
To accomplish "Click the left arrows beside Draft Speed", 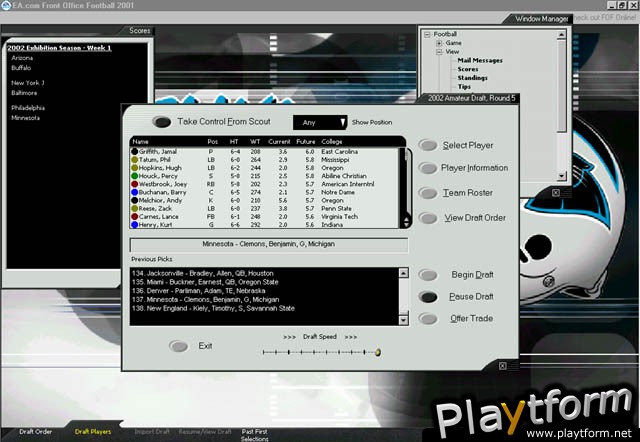I will (289, 337).
